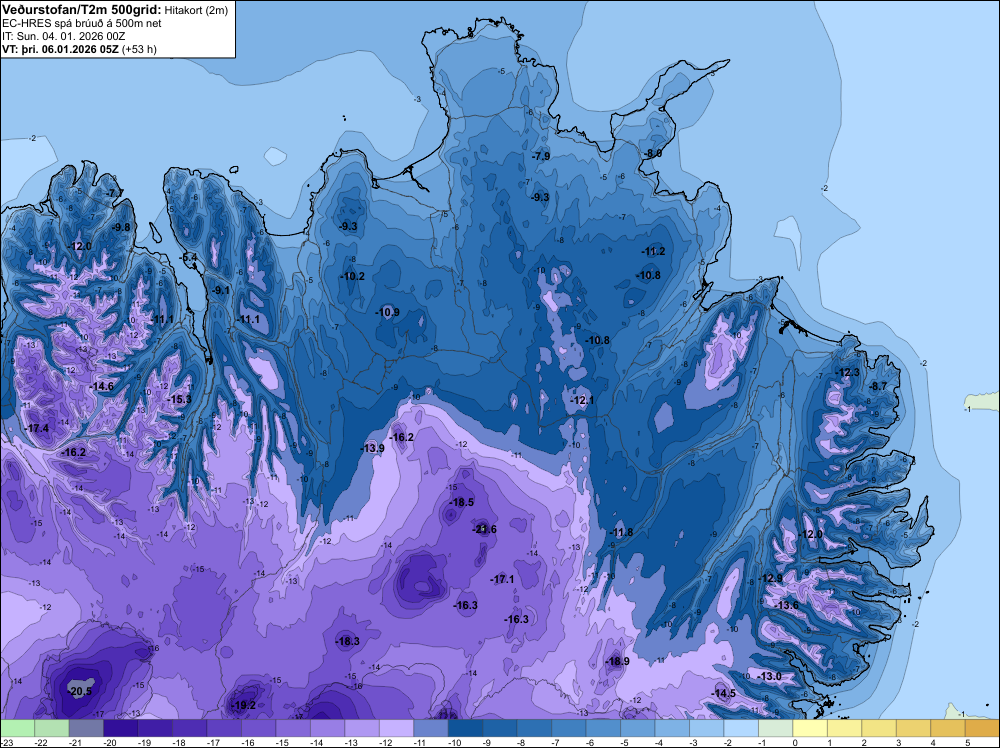Viewport: 1000px width, 748px height.
Task: Click the legend color swatch labeled -20
Action: [x=121, y=728]
